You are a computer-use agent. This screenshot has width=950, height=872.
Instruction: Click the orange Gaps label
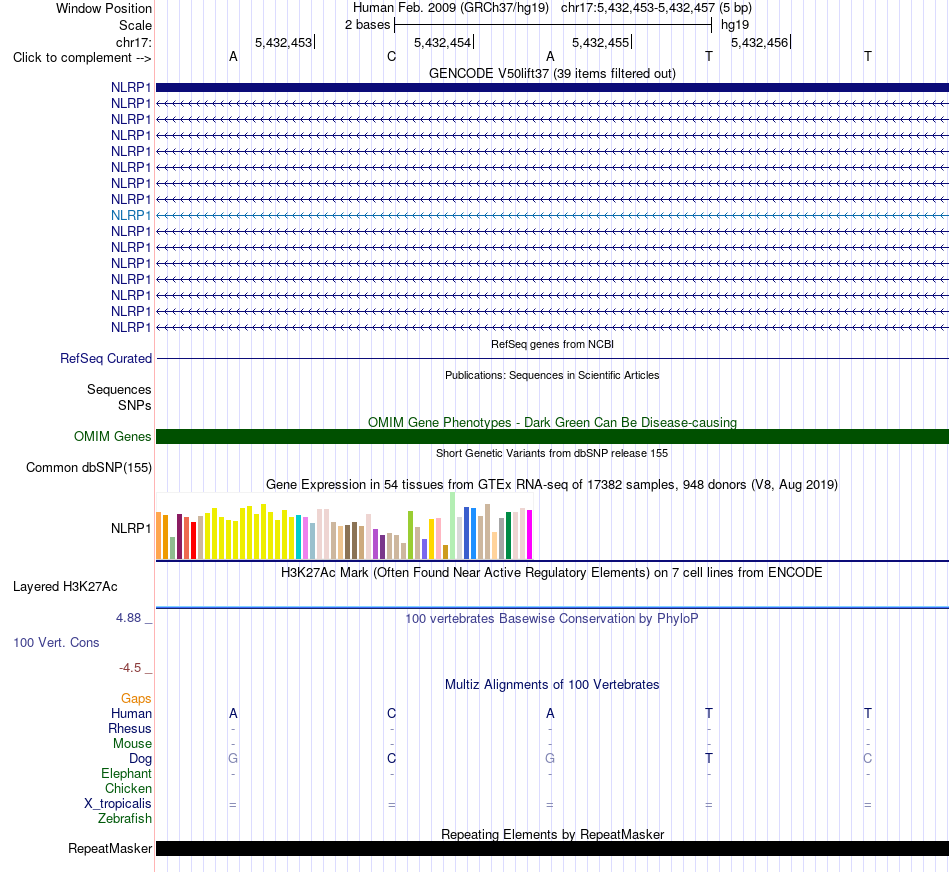[136, 699]
